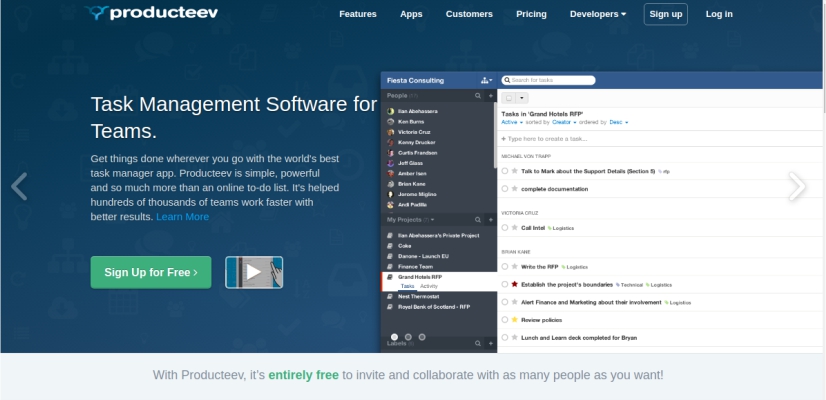Click the Logistics label on 'Call Intel'
This screenshot has height=400, width=826.
tap(561, 228)
